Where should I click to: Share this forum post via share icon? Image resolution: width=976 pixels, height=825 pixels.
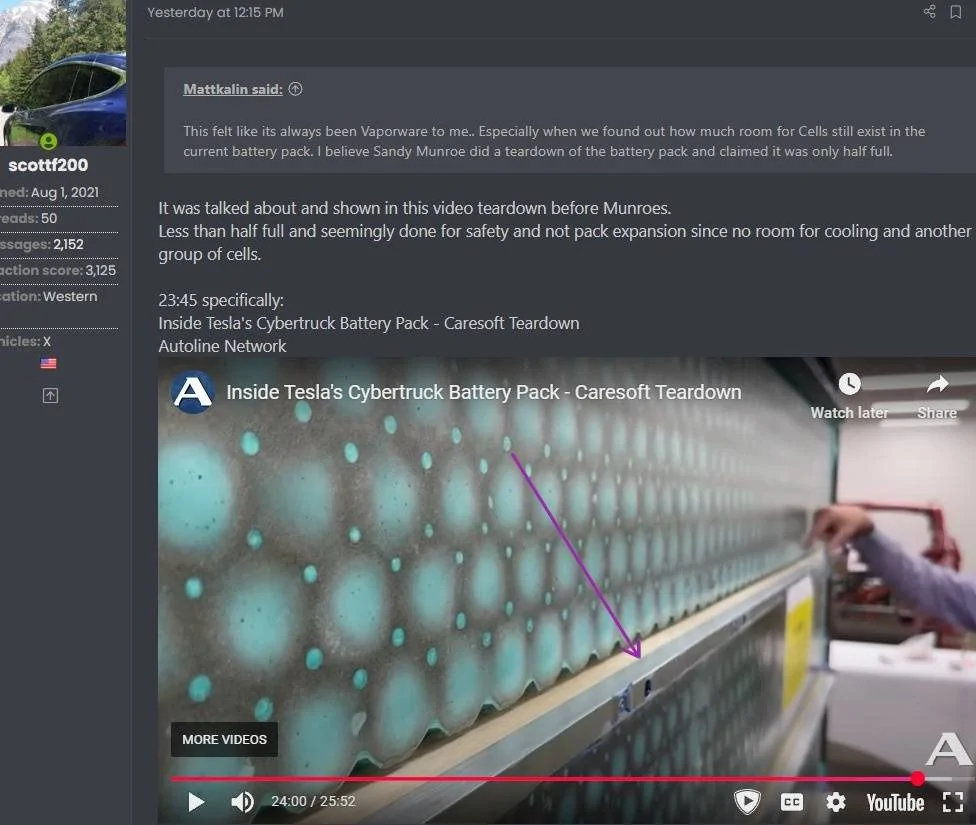click(929, 12)
